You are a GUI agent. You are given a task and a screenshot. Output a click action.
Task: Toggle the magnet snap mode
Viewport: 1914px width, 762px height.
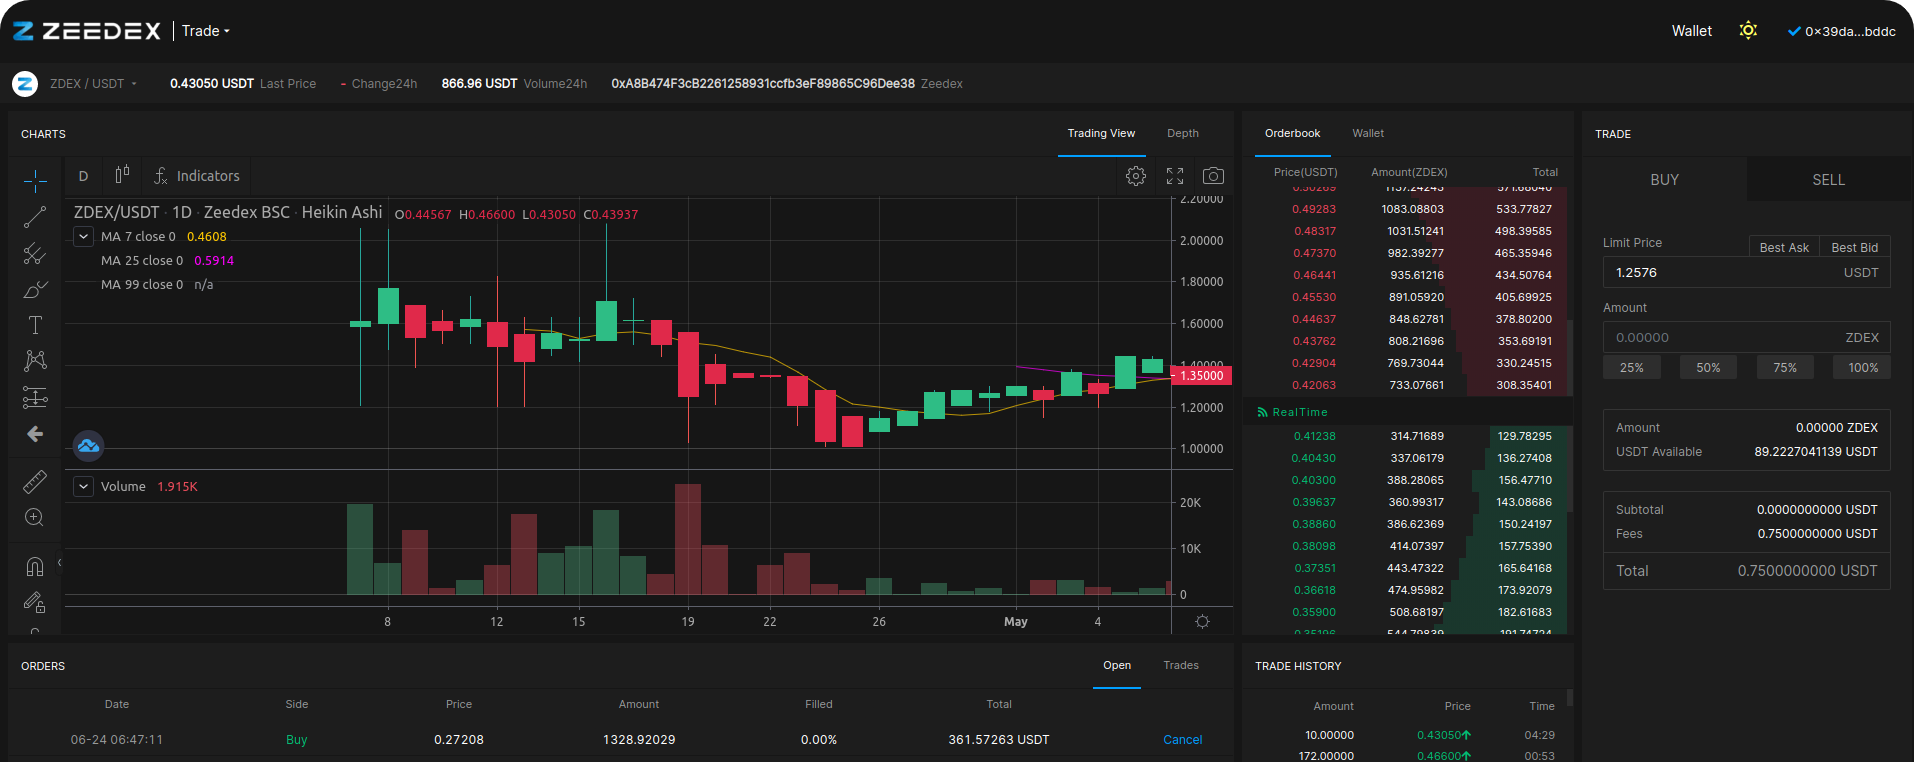(35, 567)
